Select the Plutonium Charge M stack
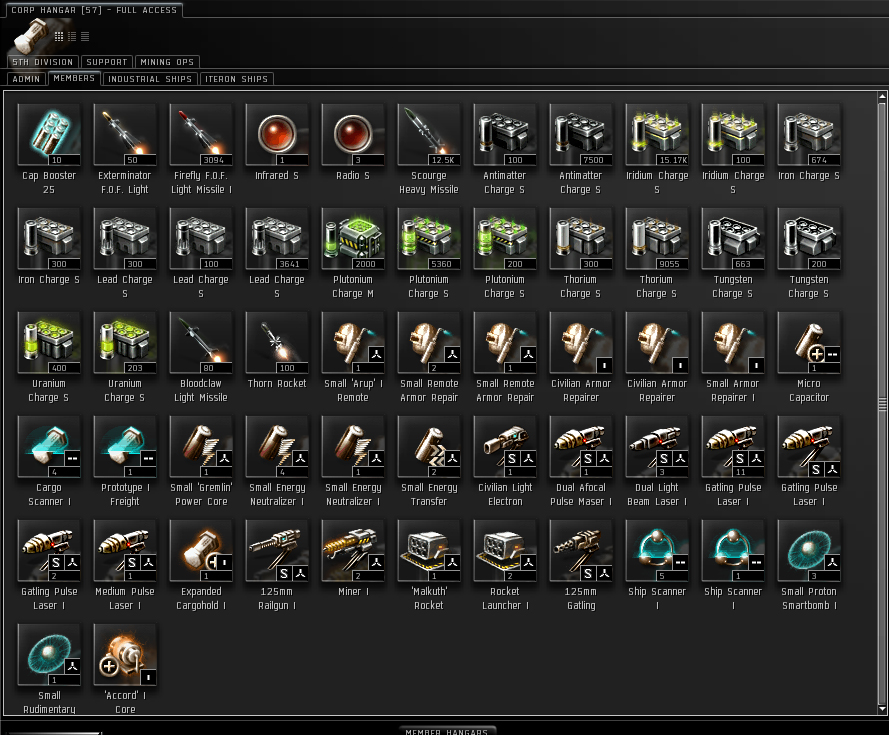Screen dimensions: 889x735 click(x=353, y=239)
